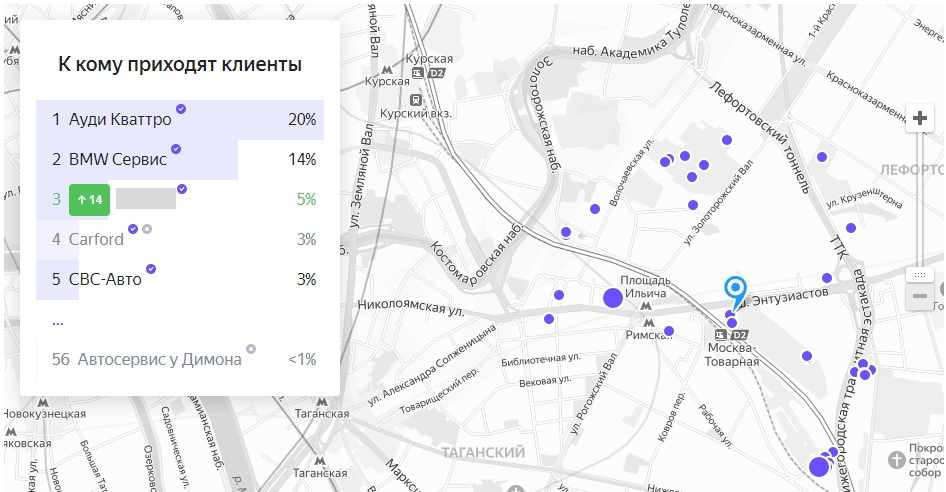
Task: Click the blue location pin on шоссе Энтузиастов
Action: click(x=735, y=293)
